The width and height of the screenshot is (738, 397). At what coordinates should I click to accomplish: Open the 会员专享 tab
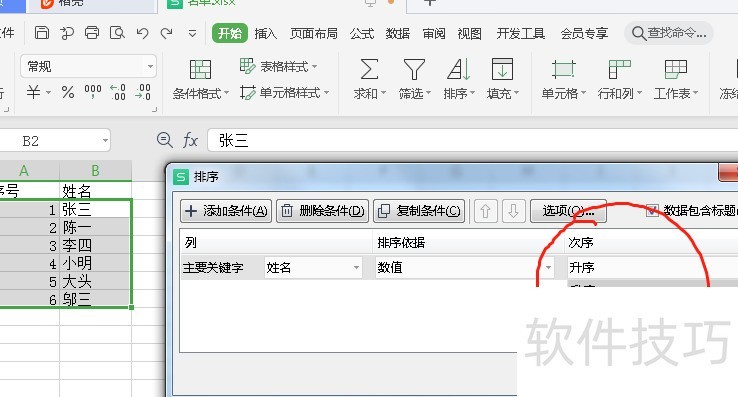click(584, 33)
